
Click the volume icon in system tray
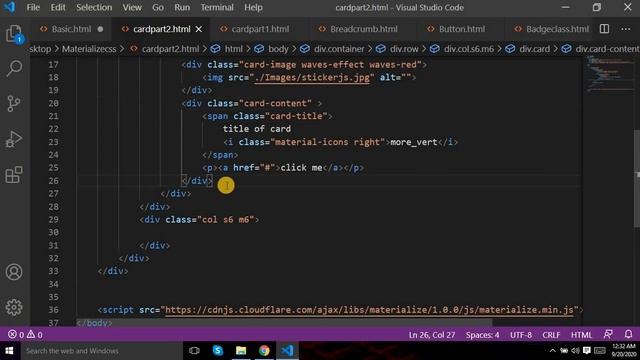pyautogui.click(x=576, y=351)
